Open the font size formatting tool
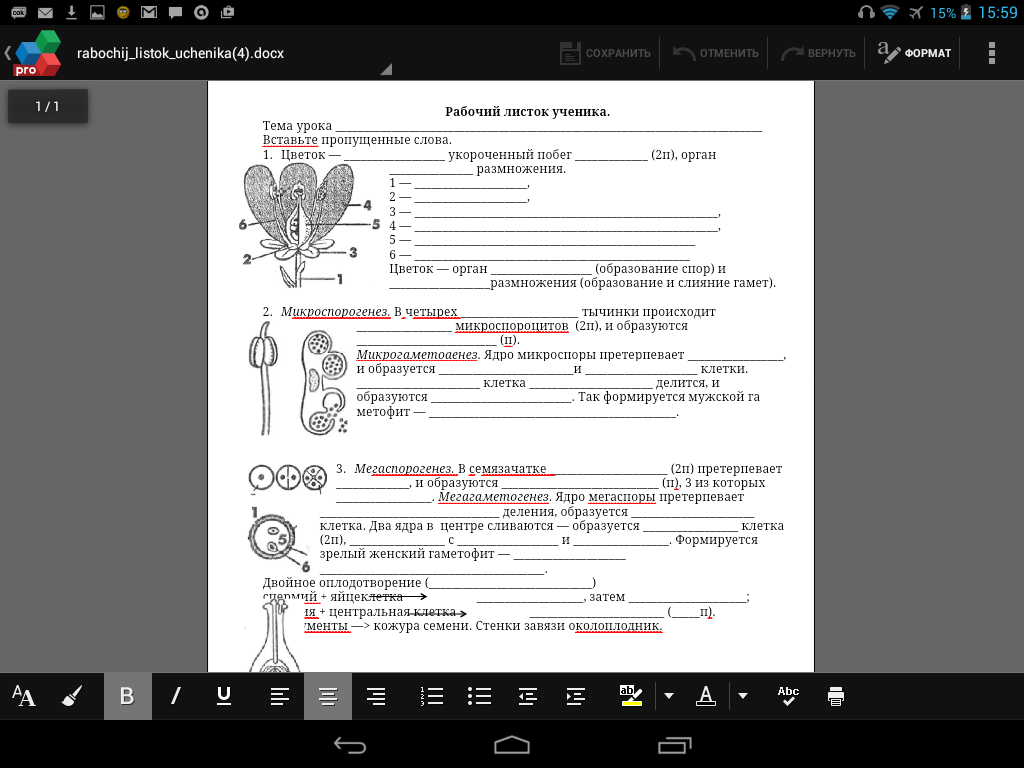 [x=24, y=696]
